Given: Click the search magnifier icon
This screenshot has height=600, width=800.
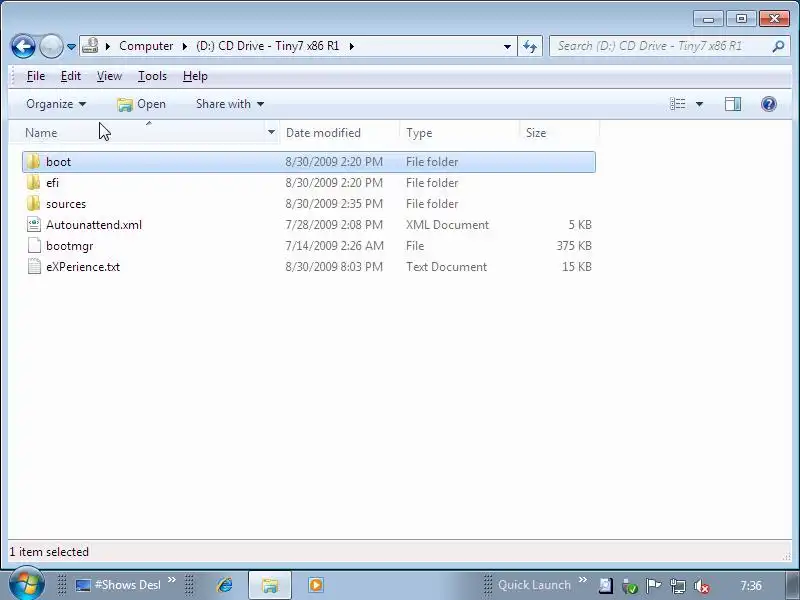Looking at the screenshot, I should pyautogui.click(x=778, y=46).
